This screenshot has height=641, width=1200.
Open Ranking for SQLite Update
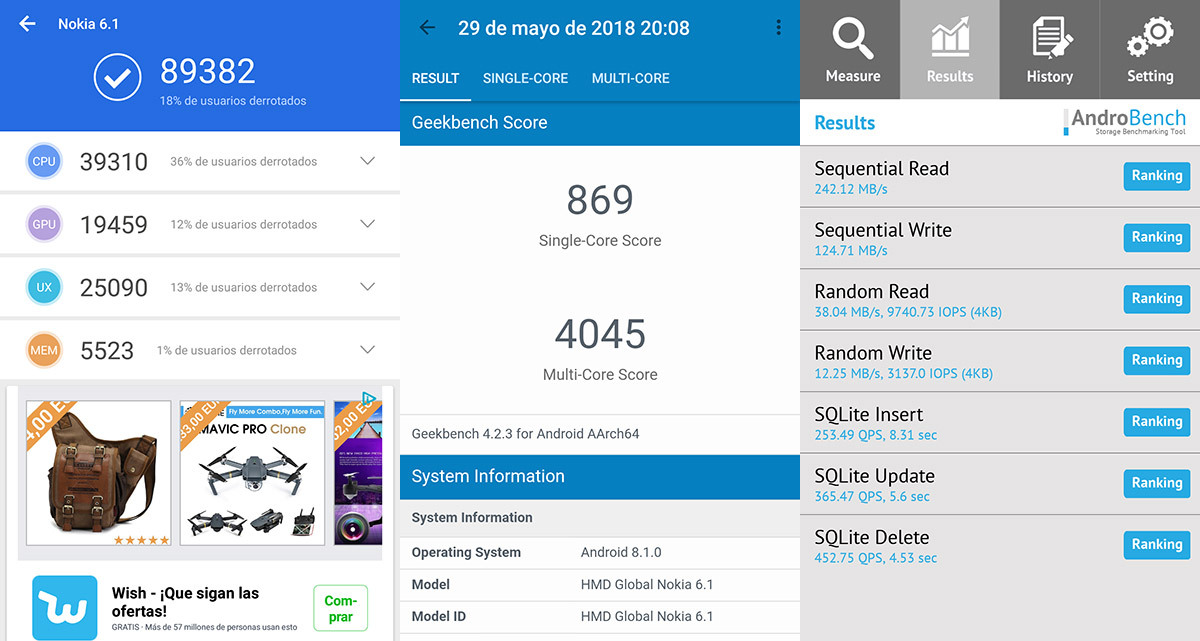[1157, 483]
